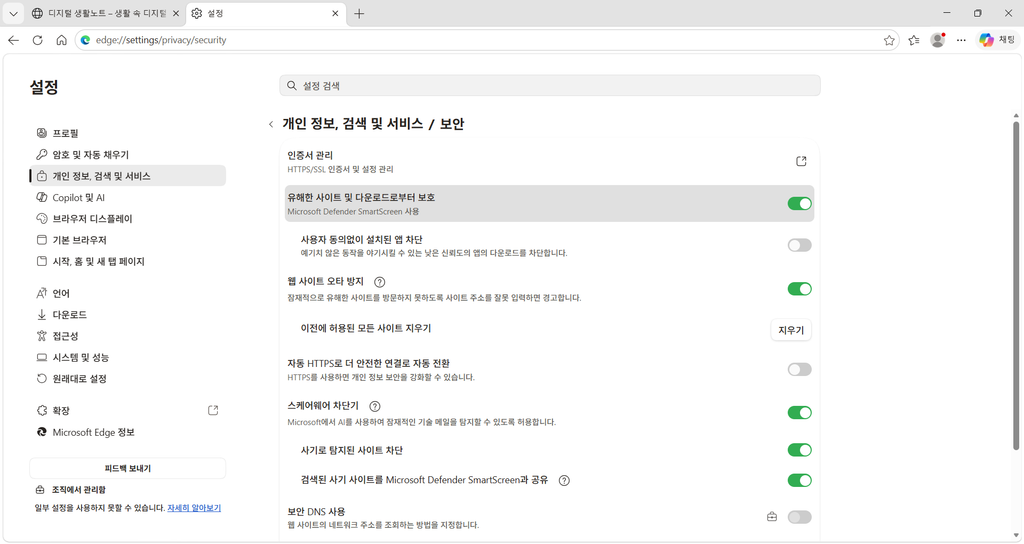Enable 사용자 동의없이 설치된 앱 차단 switch

(x=799, y=246)
